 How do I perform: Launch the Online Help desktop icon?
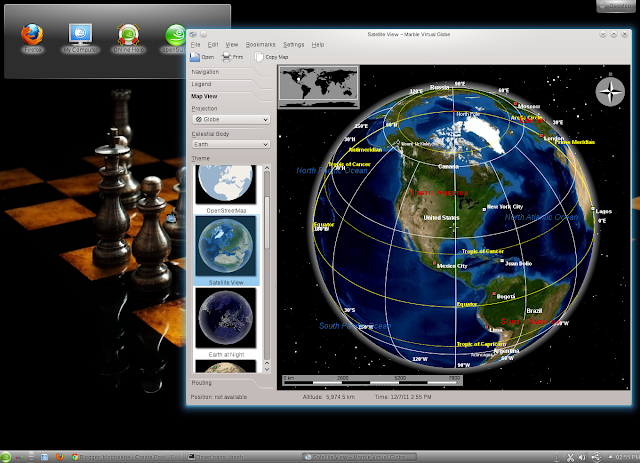tap(129, 38)
